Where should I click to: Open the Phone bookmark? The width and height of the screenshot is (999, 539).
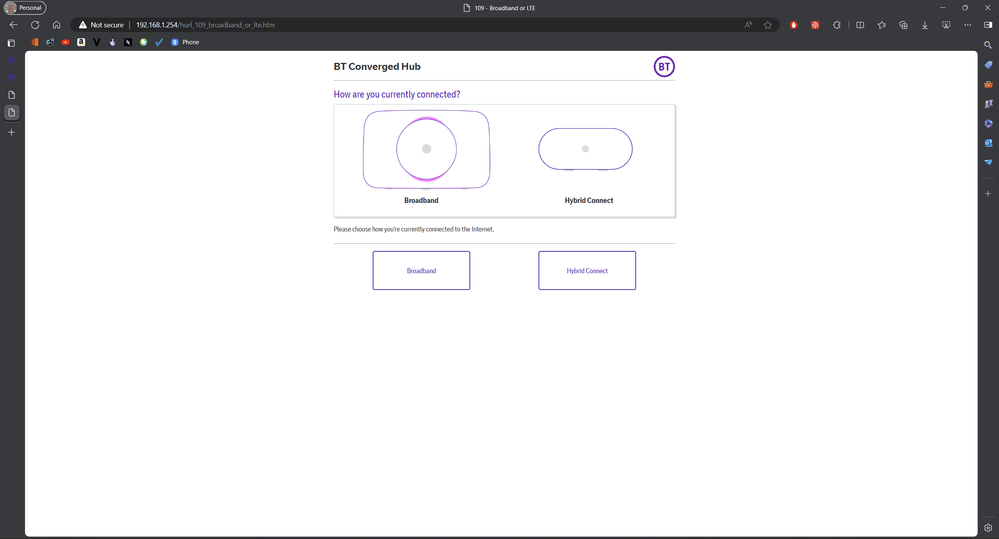pyautogui.click(x=185, y=42)
